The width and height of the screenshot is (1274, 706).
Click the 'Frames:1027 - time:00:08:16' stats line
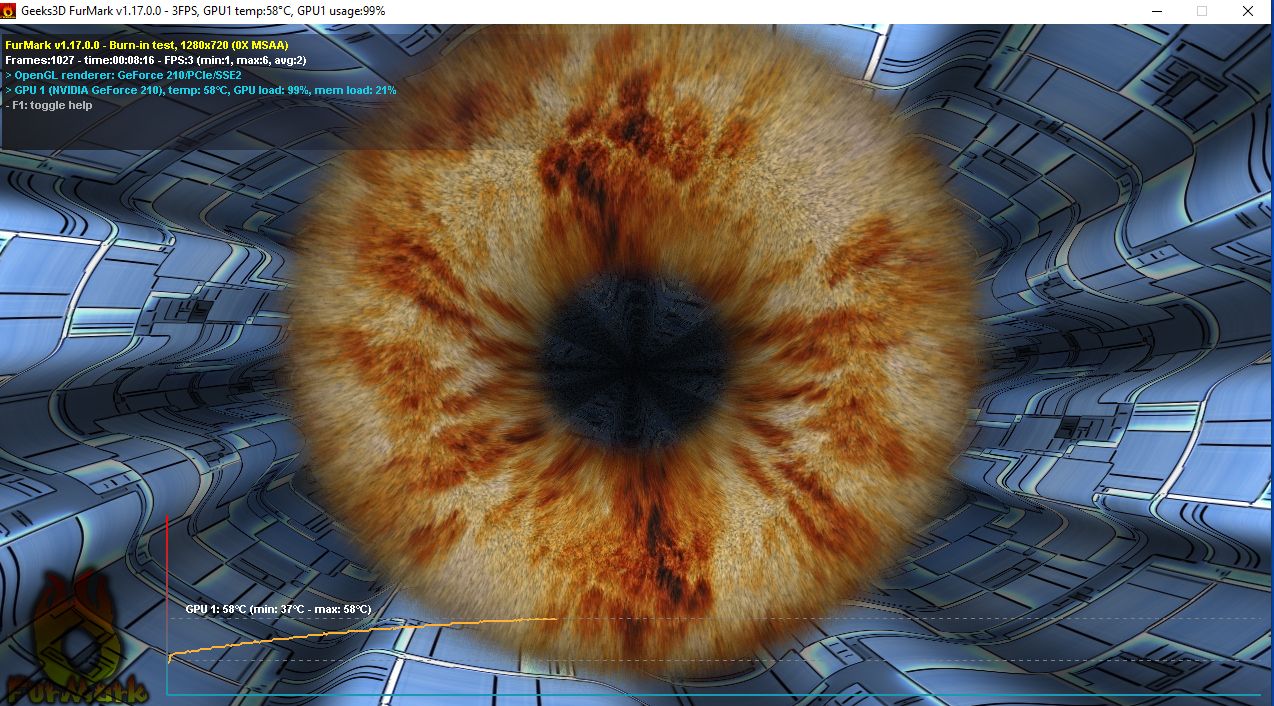(156, 60)
